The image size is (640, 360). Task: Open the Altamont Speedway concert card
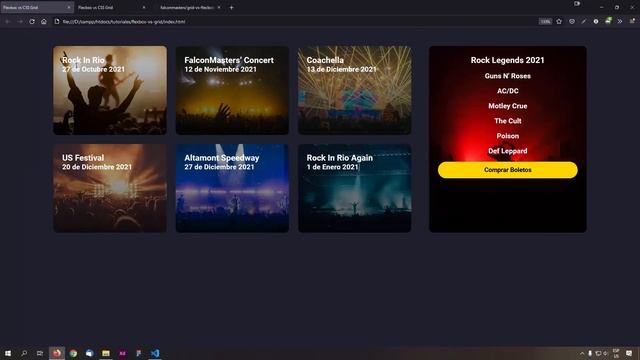pyautogui.click(x=232, y=188)
